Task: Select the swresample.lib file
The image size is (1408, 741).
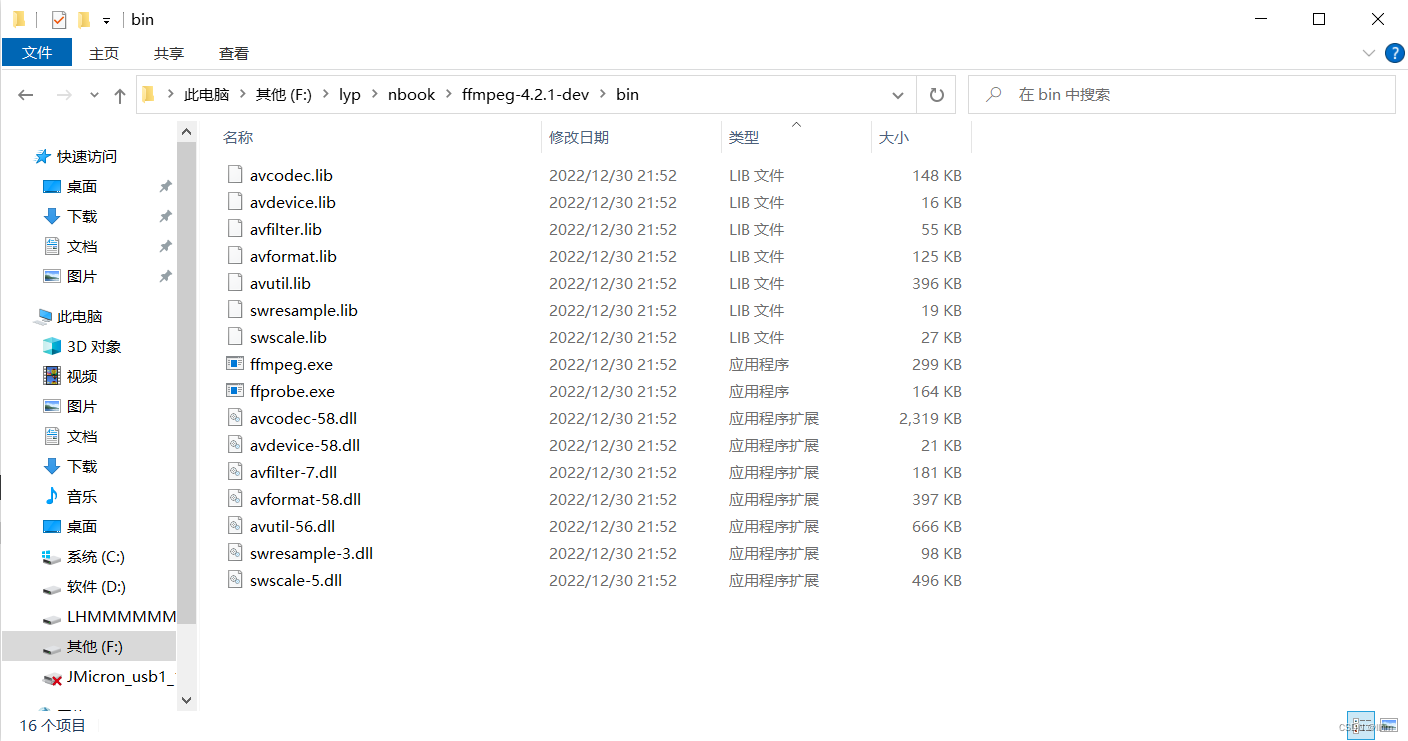Action: click(x=303, y=310)
